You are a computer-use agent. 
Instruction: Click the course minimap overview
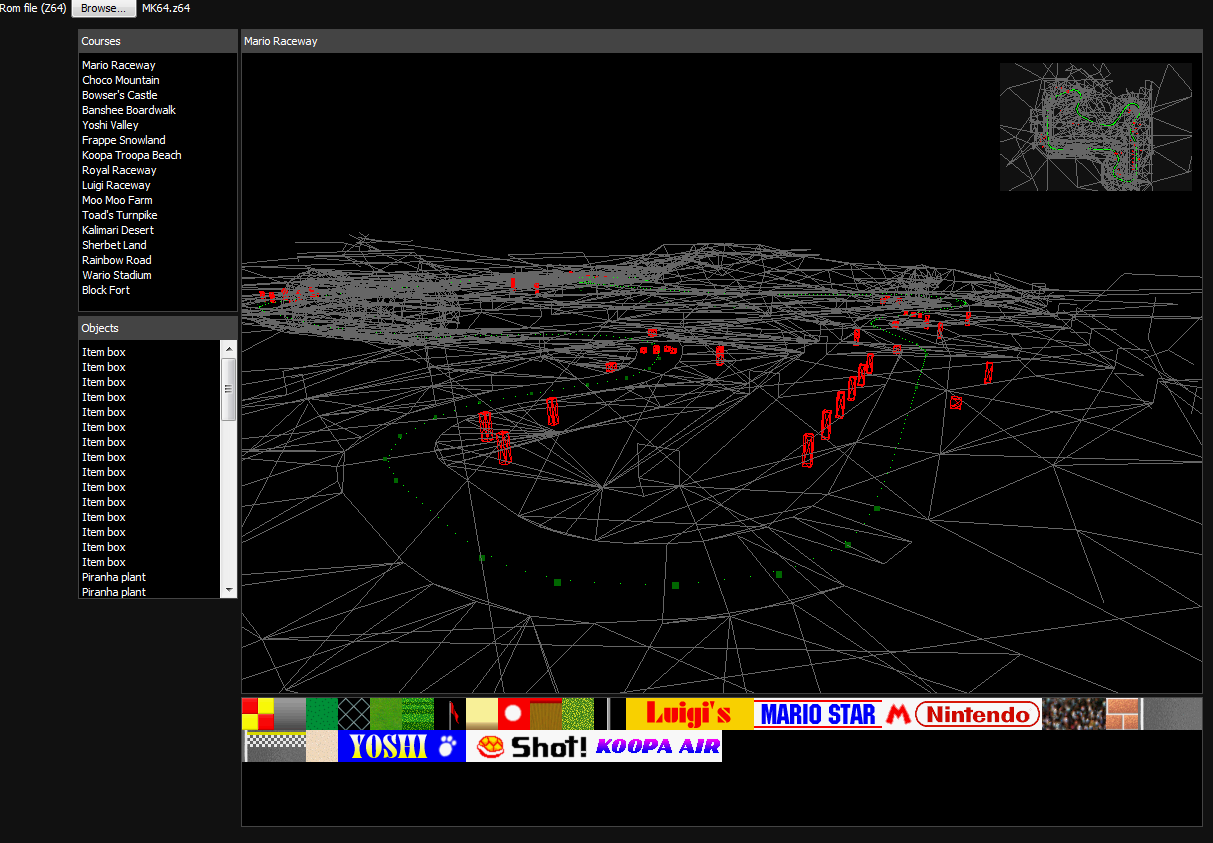pos(1096,127)
